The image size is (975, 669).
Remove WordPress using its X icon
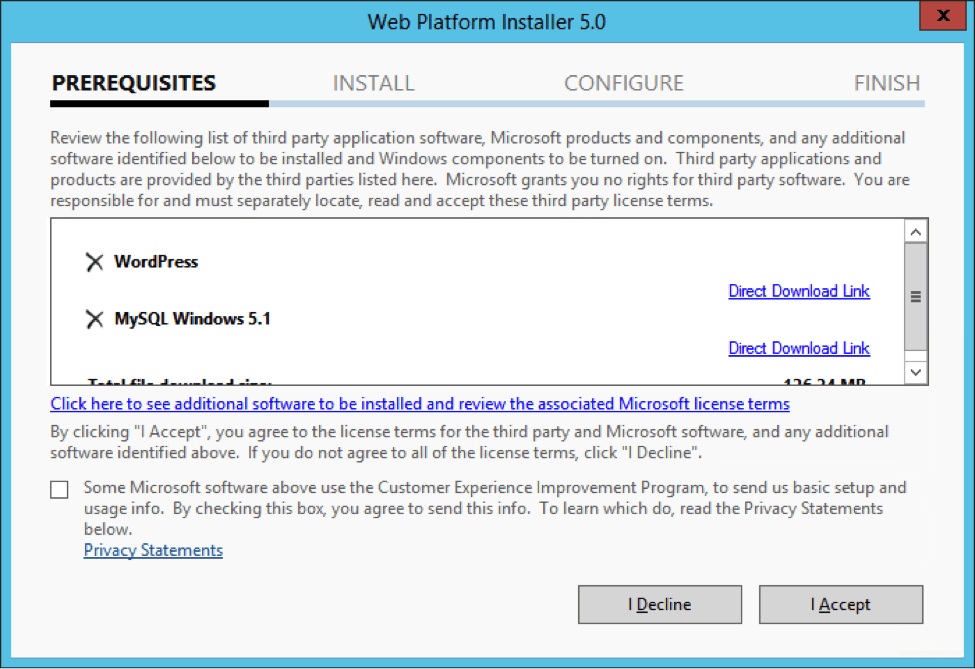pos(94,261)
